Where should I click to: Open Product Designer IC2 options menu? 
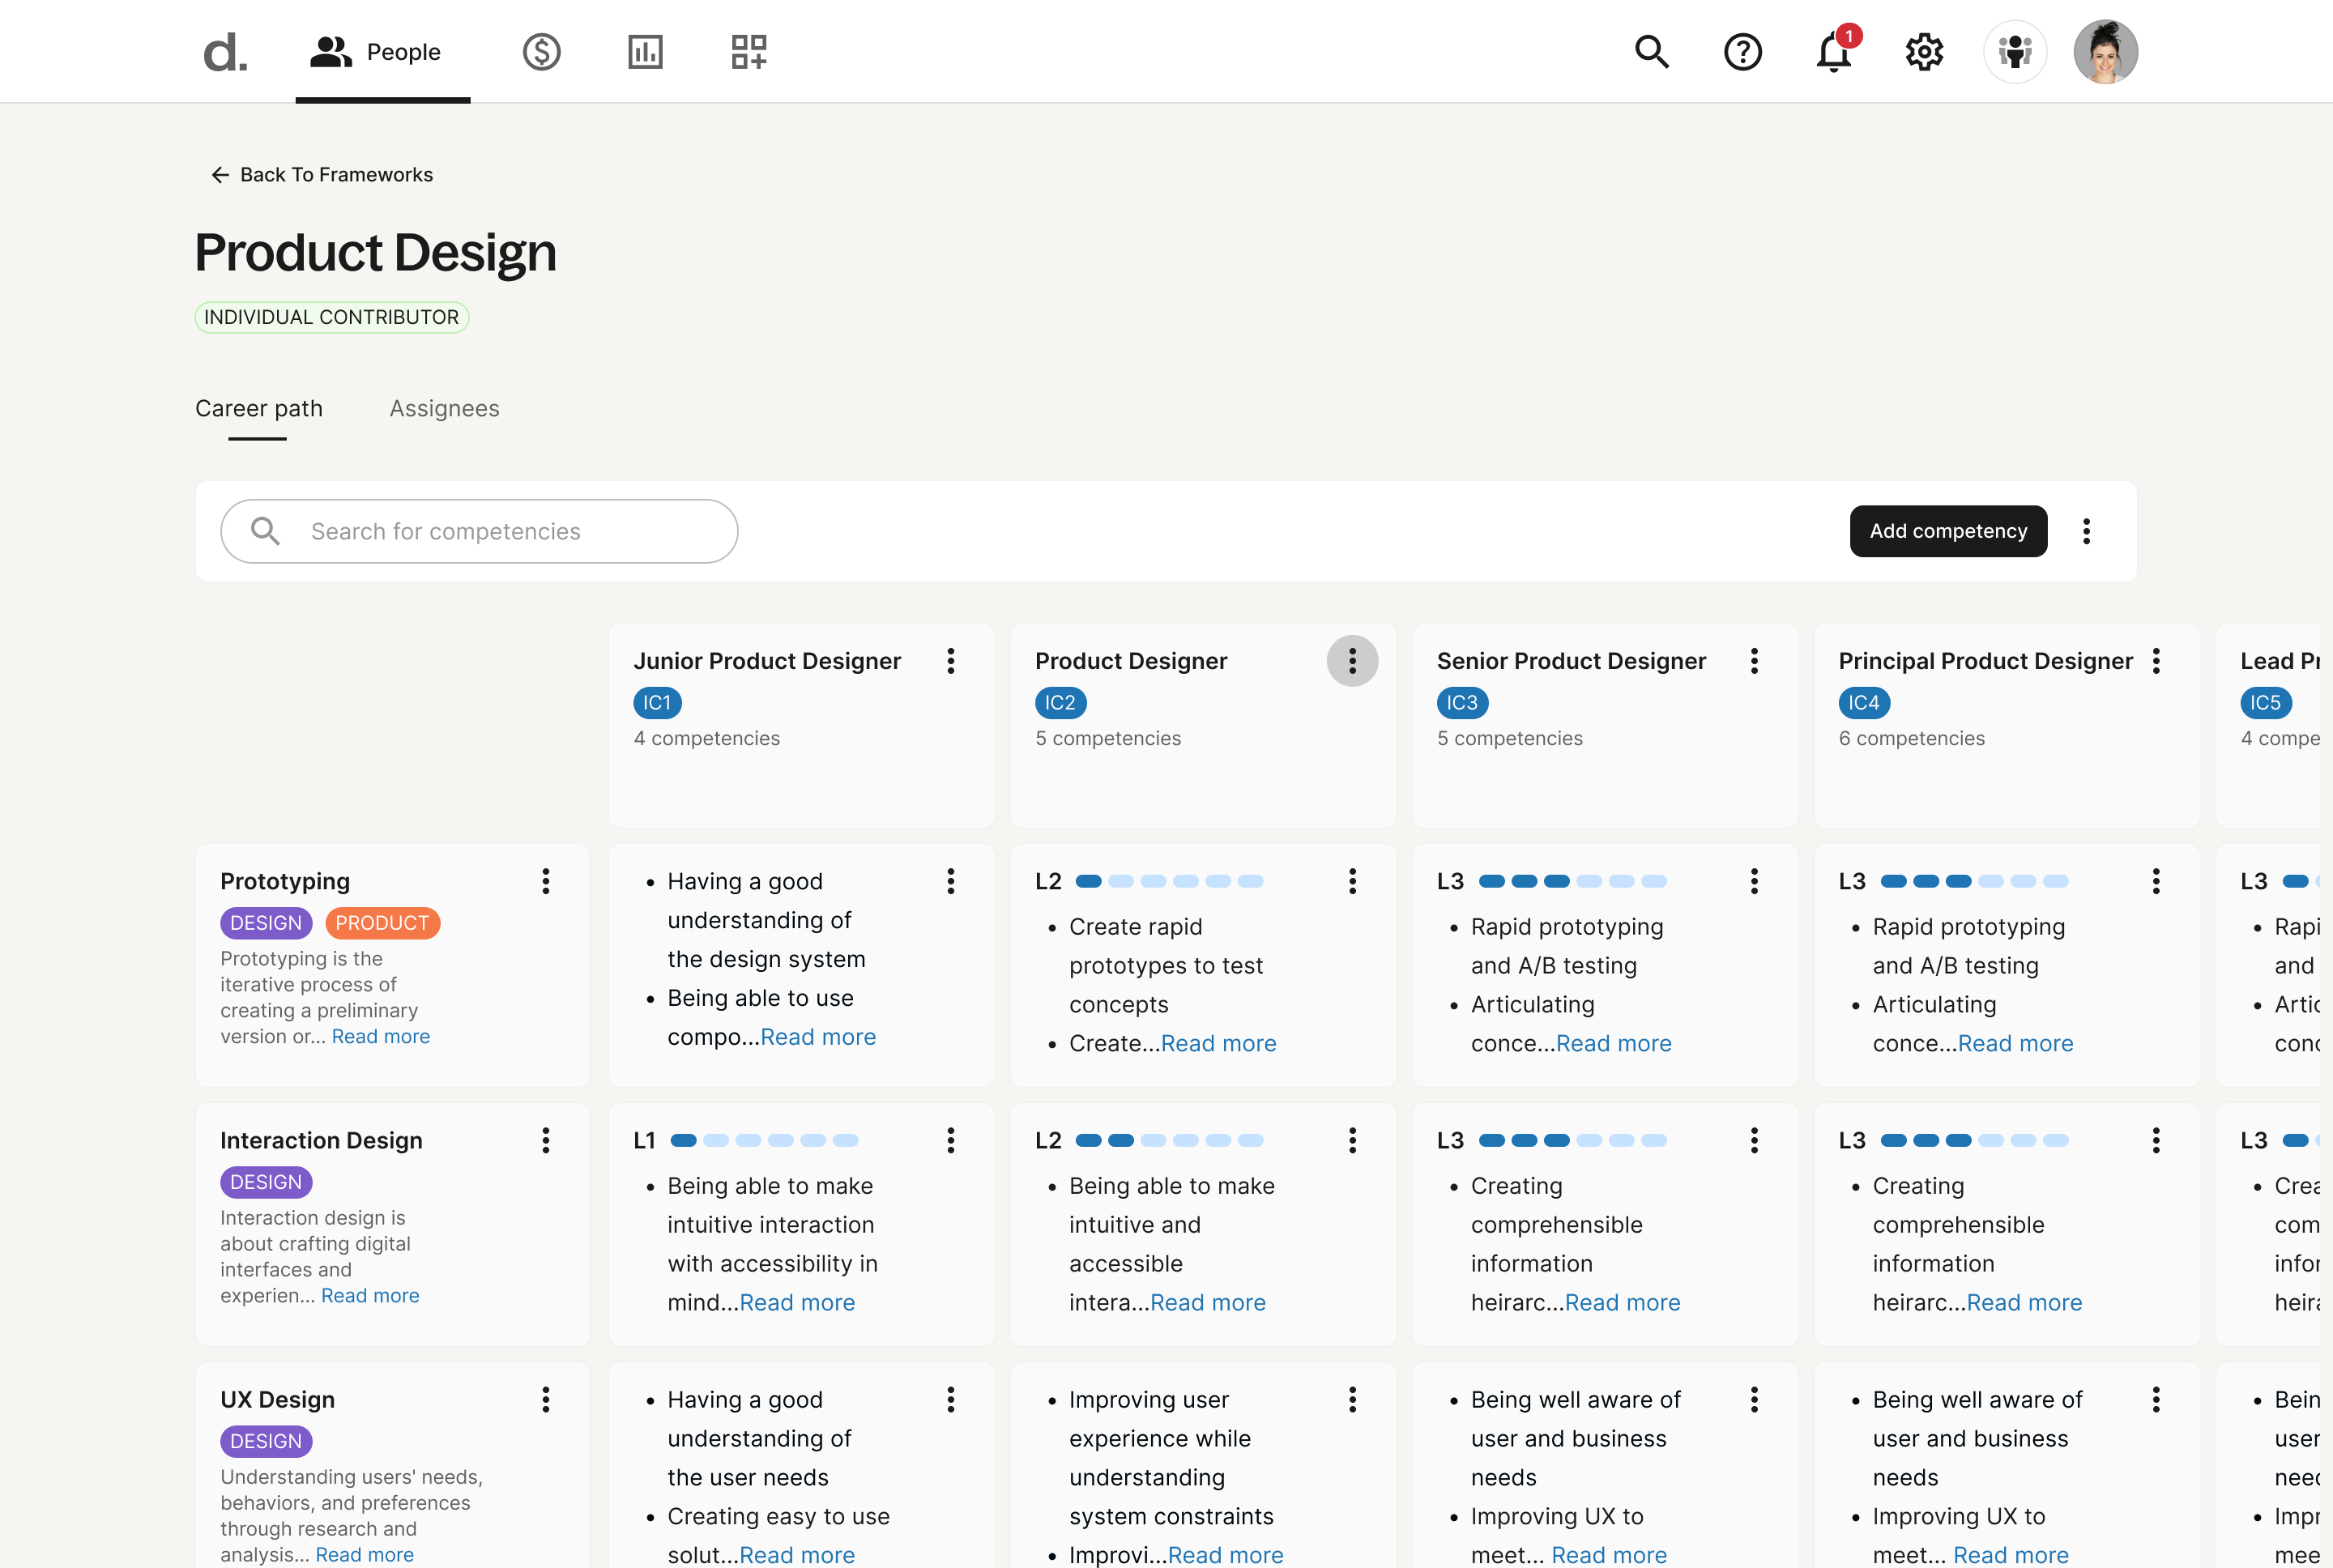tap(1352, 661)
